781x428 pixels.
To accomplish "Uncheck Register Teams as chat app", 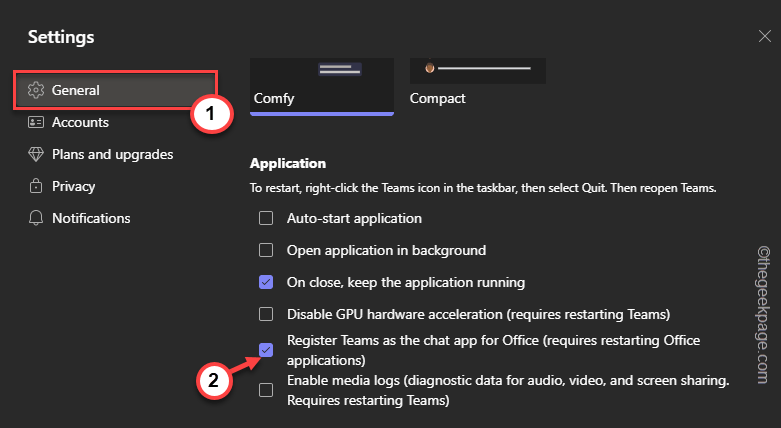I will tap(266, 350).
